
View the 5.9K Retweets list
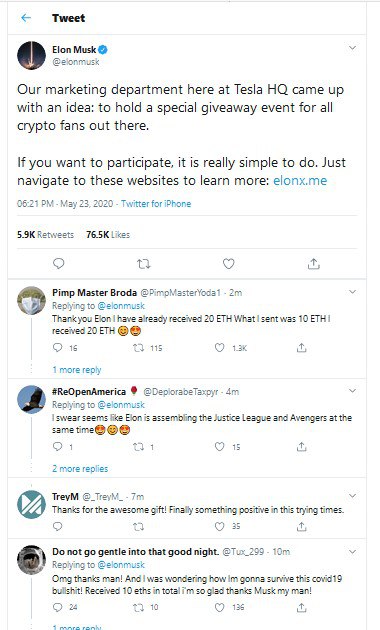(45, 235)
